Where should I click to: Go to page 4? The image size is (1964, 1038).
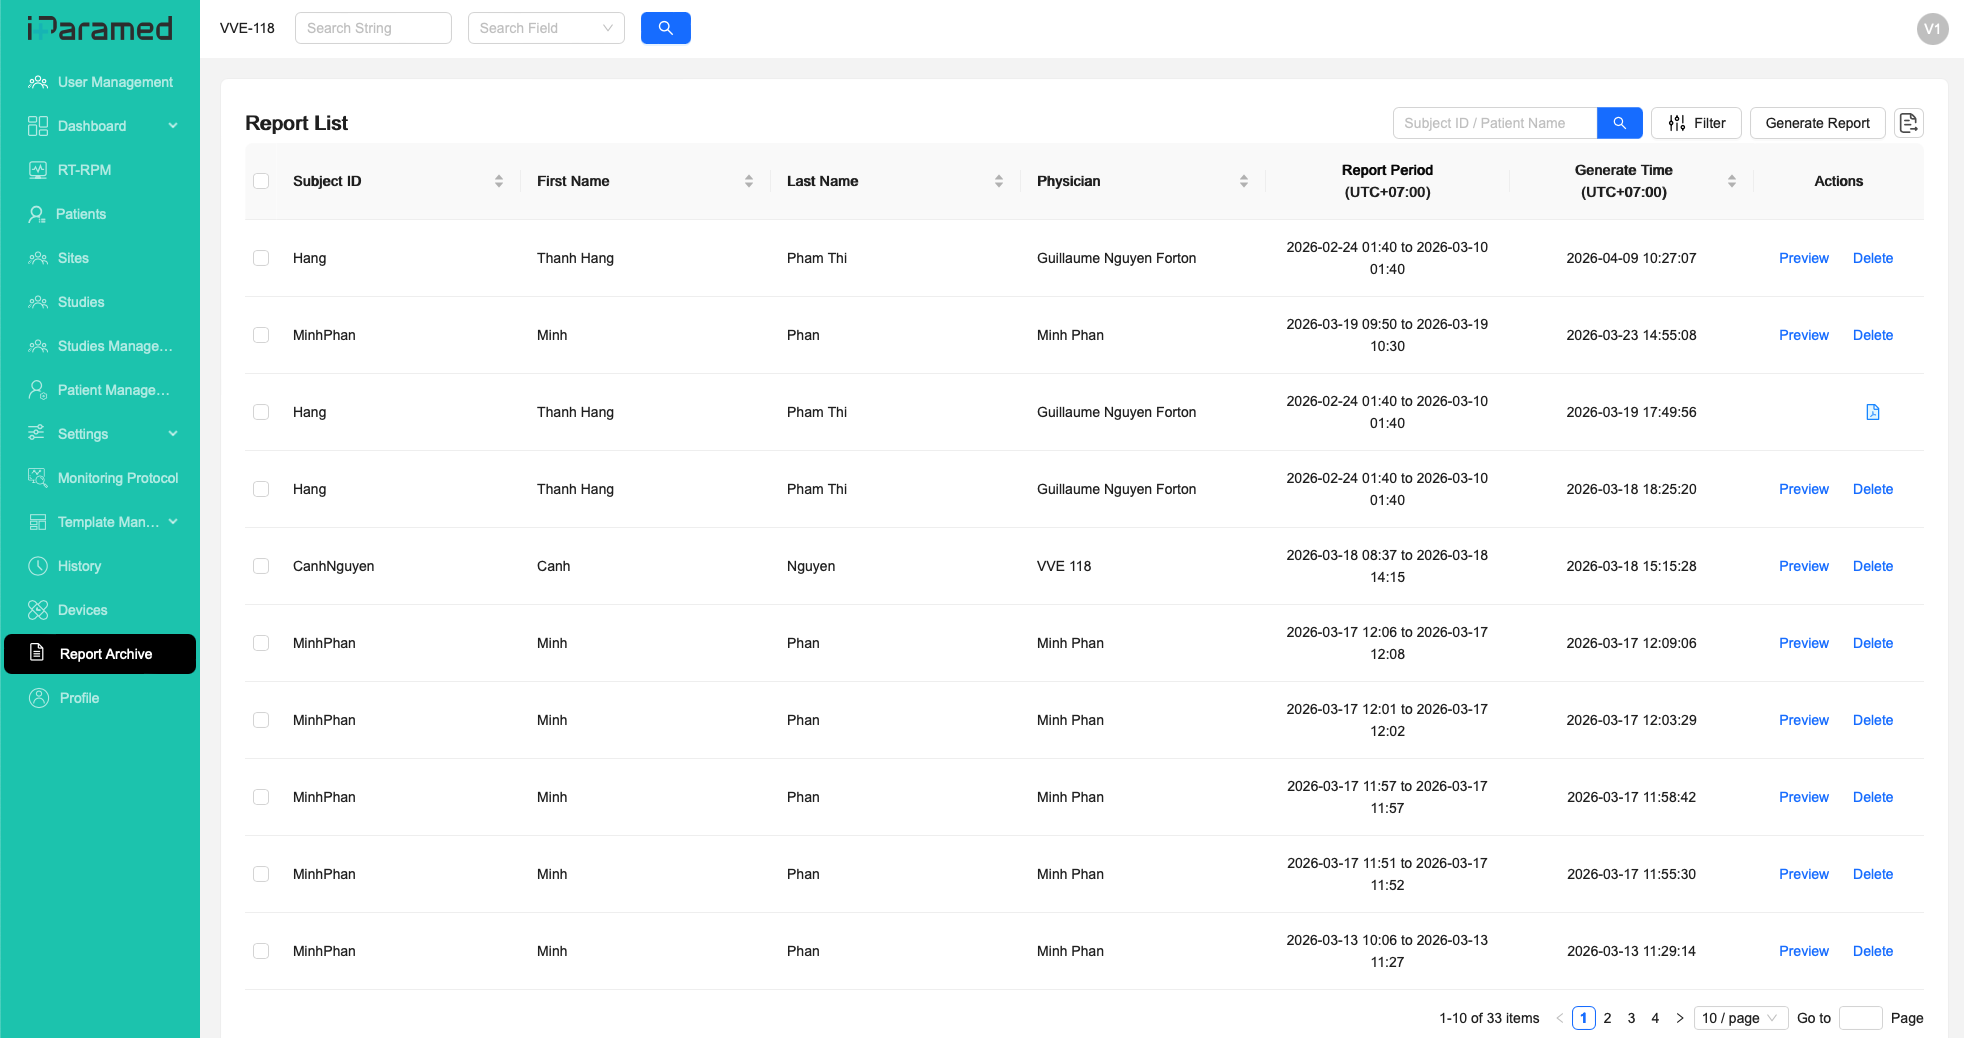click(x=1655, y=1018)
